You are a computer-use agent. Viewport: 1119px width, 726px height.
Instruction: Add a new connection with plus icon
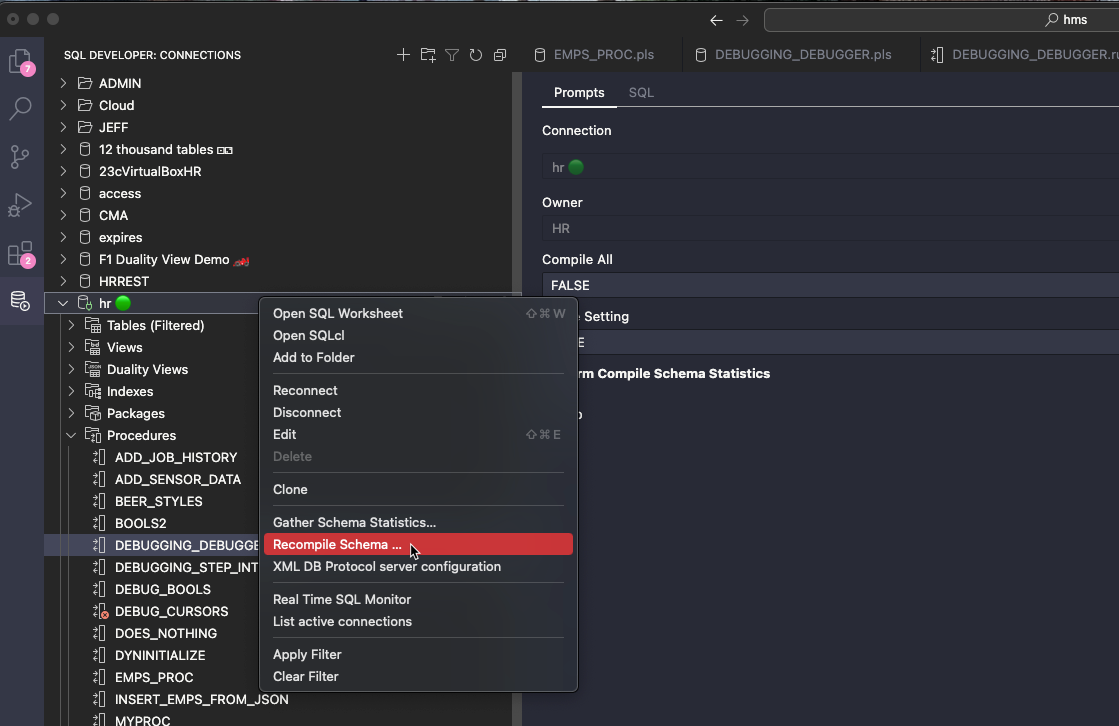(x=403, y=55)
